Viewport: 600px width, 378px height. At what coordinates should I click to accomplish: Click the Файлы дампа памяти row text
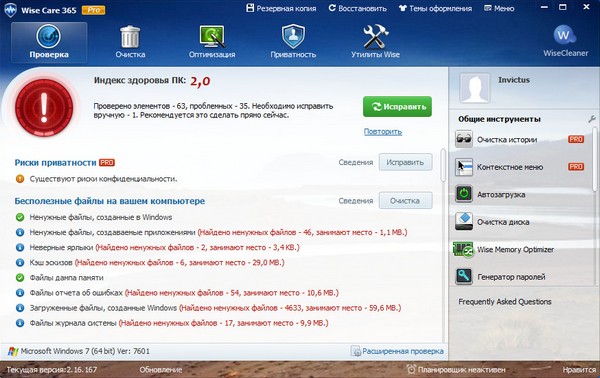(67, 278)
